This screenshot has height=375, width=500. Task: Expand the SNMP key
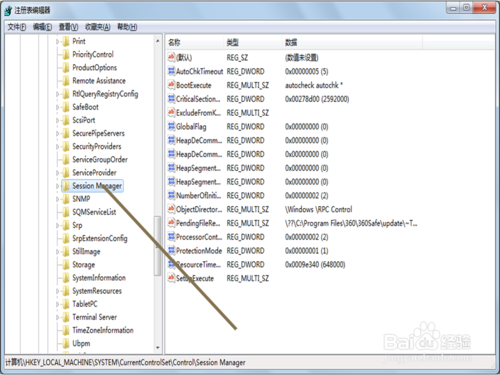pos(57,199)
